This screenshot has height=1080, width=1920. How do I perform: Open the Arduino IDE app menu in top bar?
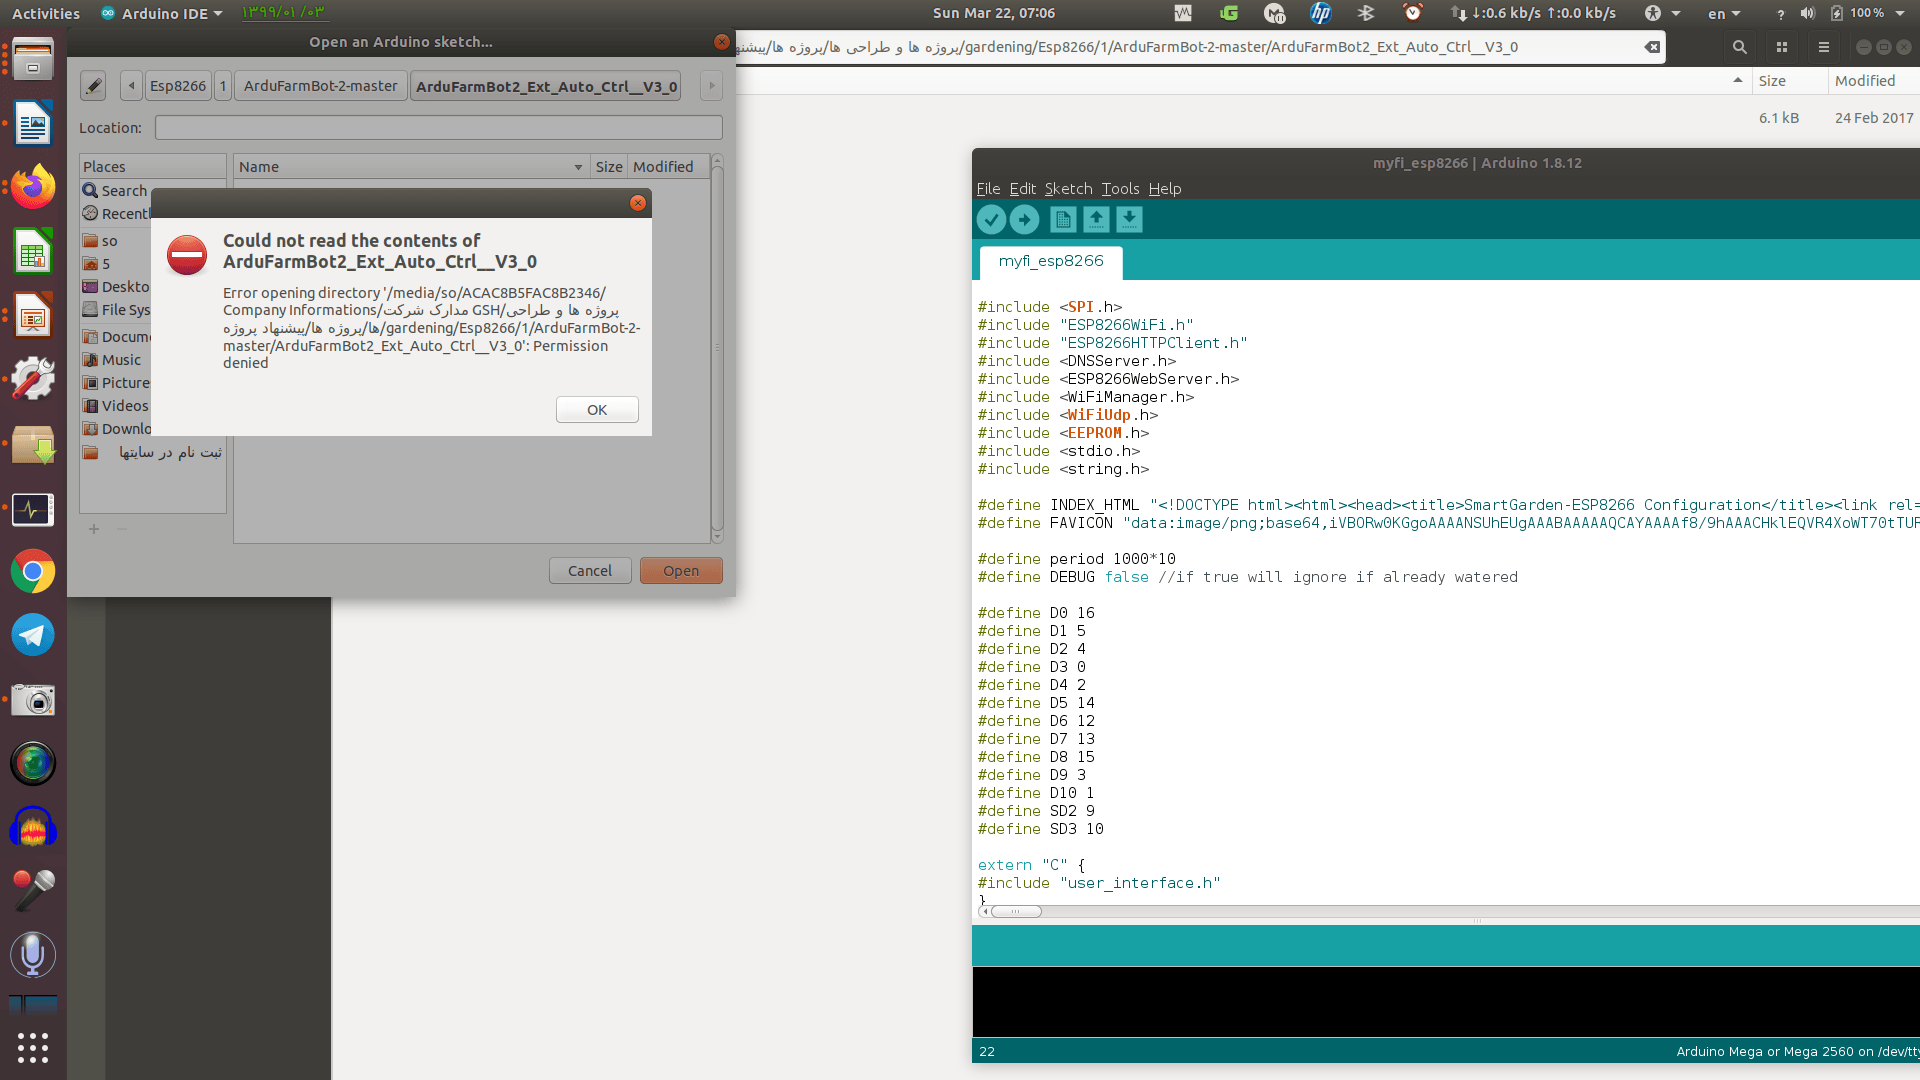coord(162,13)
